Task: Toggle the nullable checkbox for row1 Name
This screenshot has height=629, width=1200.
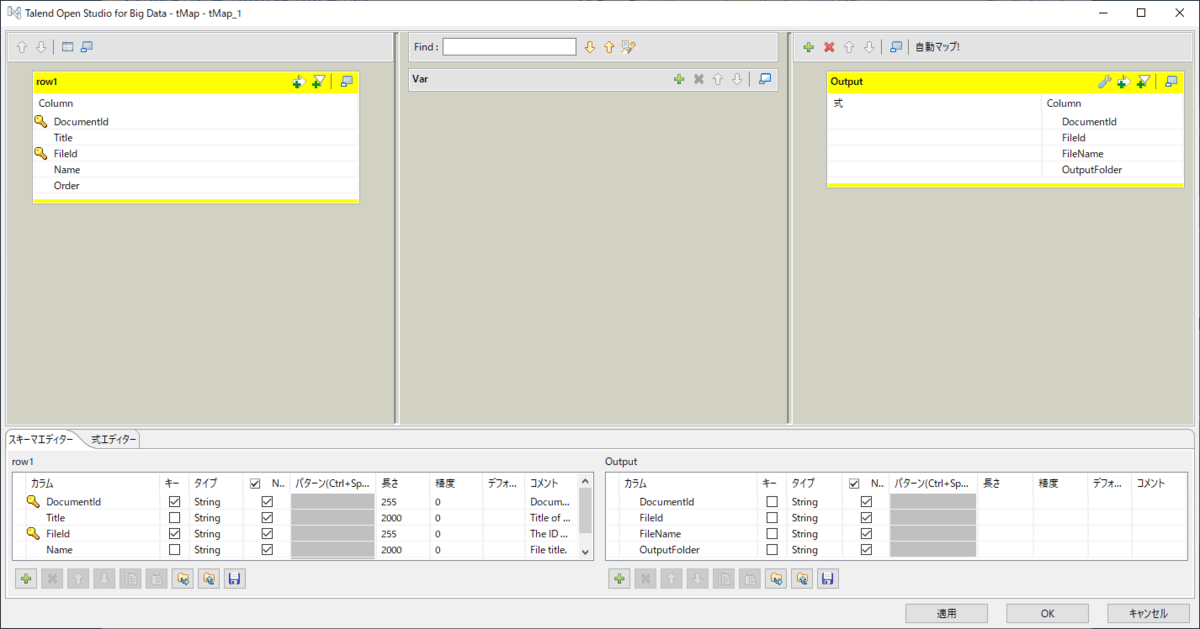Action: point(267,550)
